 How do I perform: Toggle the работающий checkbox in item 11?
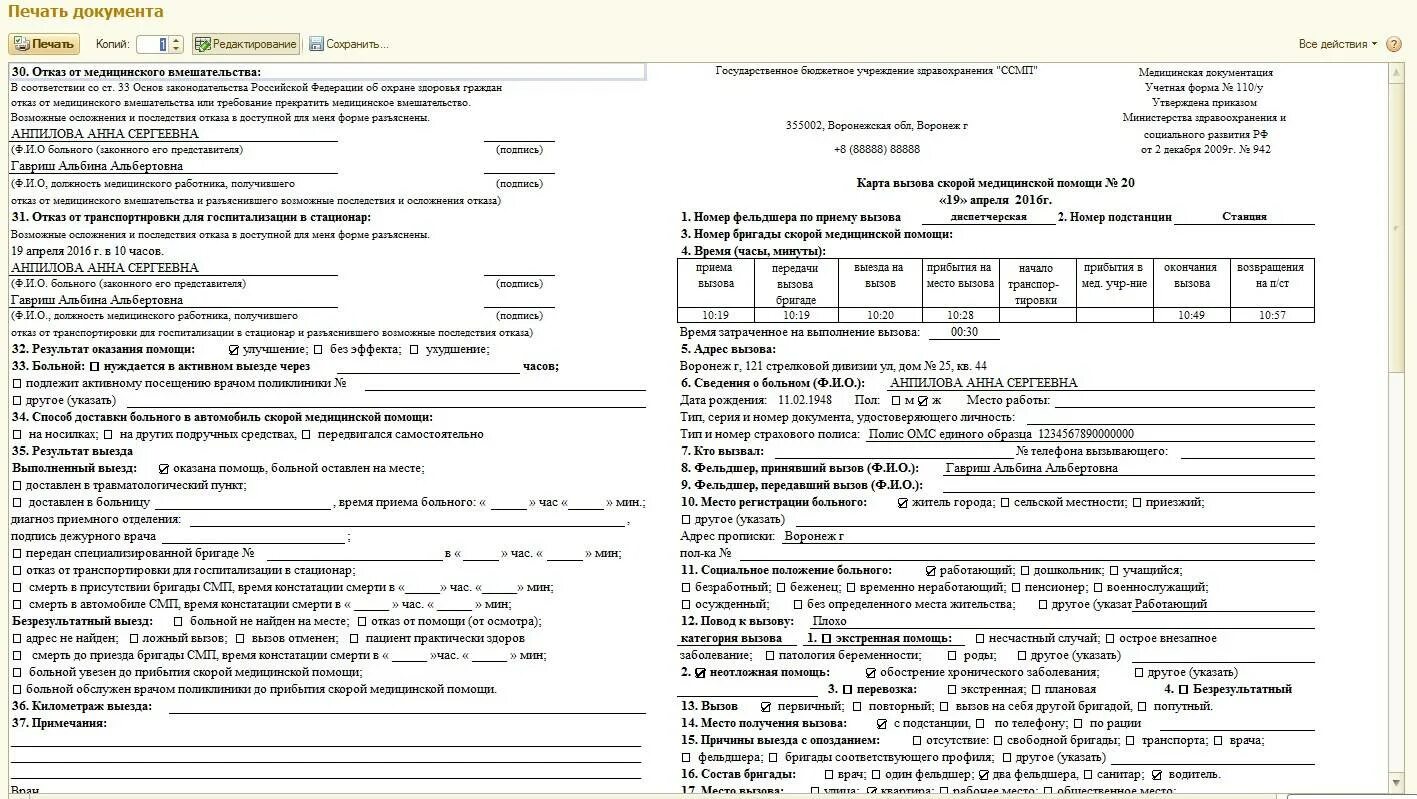pos(931,570)
